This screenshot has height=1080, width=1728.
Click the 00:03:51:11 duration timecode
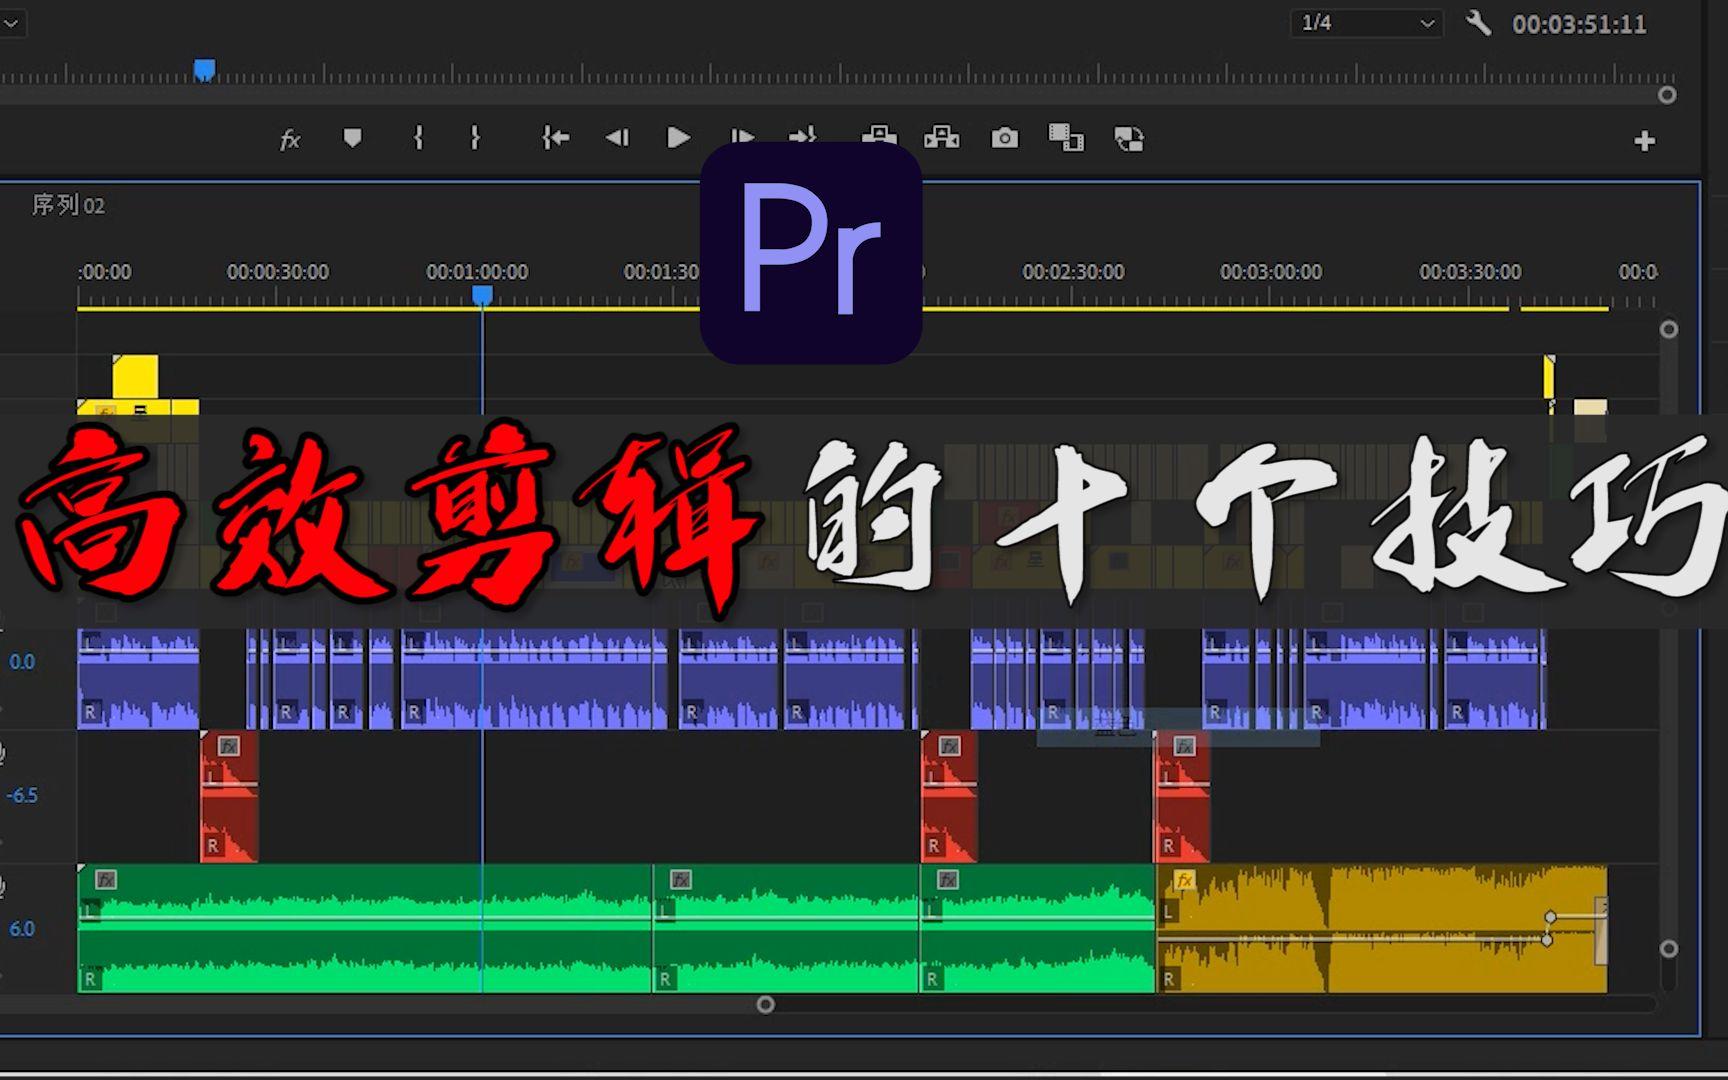1579,24
